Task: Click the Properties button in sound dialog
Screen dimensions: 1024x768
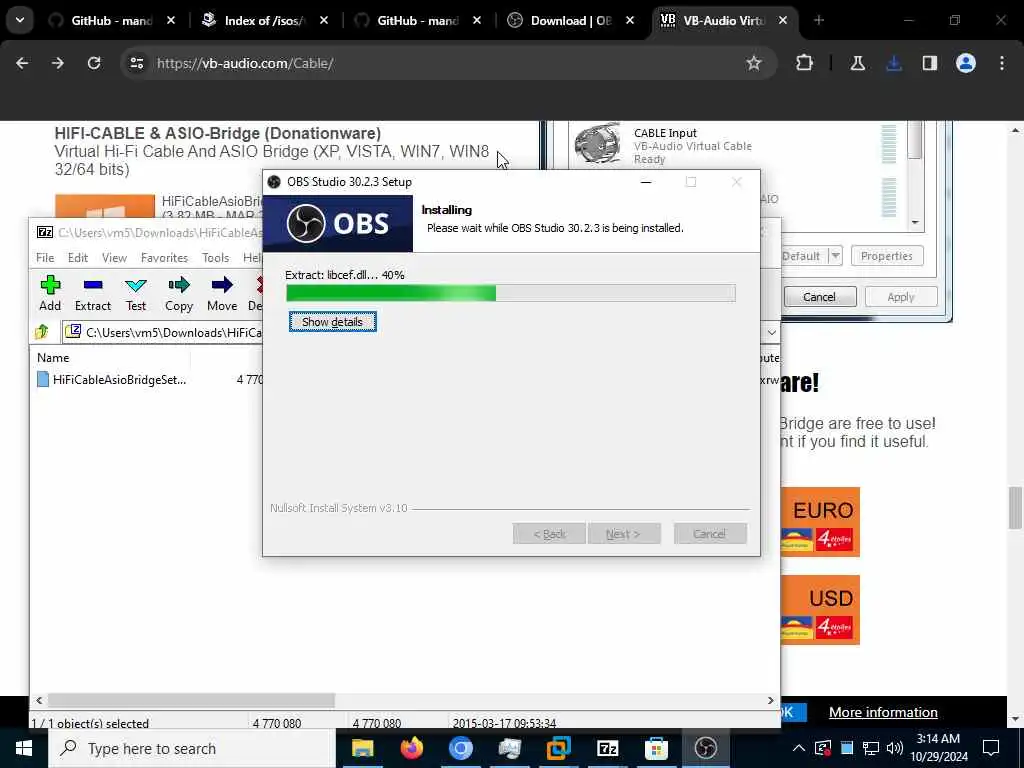Action: [x=887, y=256]
